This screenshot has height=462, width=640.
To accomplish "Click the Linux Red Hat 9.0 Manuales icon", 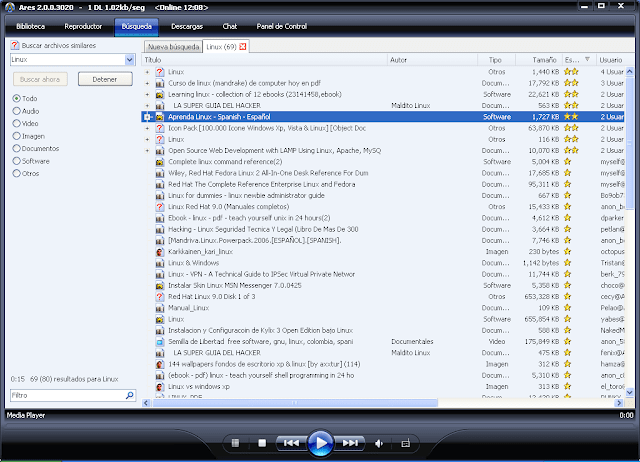I will (160, 207).
